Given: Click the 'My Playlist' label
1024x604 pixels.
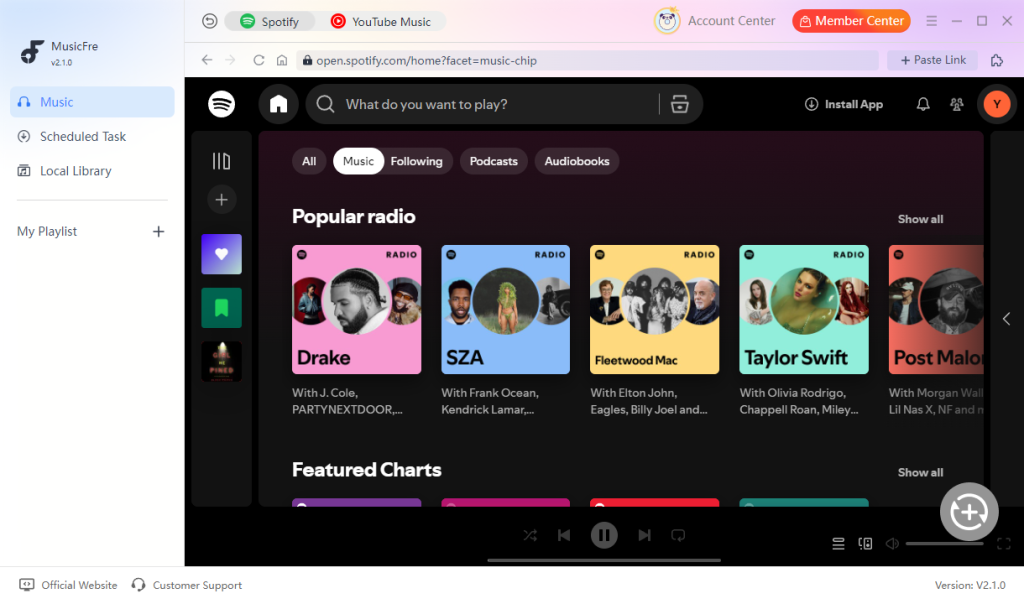Looking at the screenshot, I should click(47, 231).
